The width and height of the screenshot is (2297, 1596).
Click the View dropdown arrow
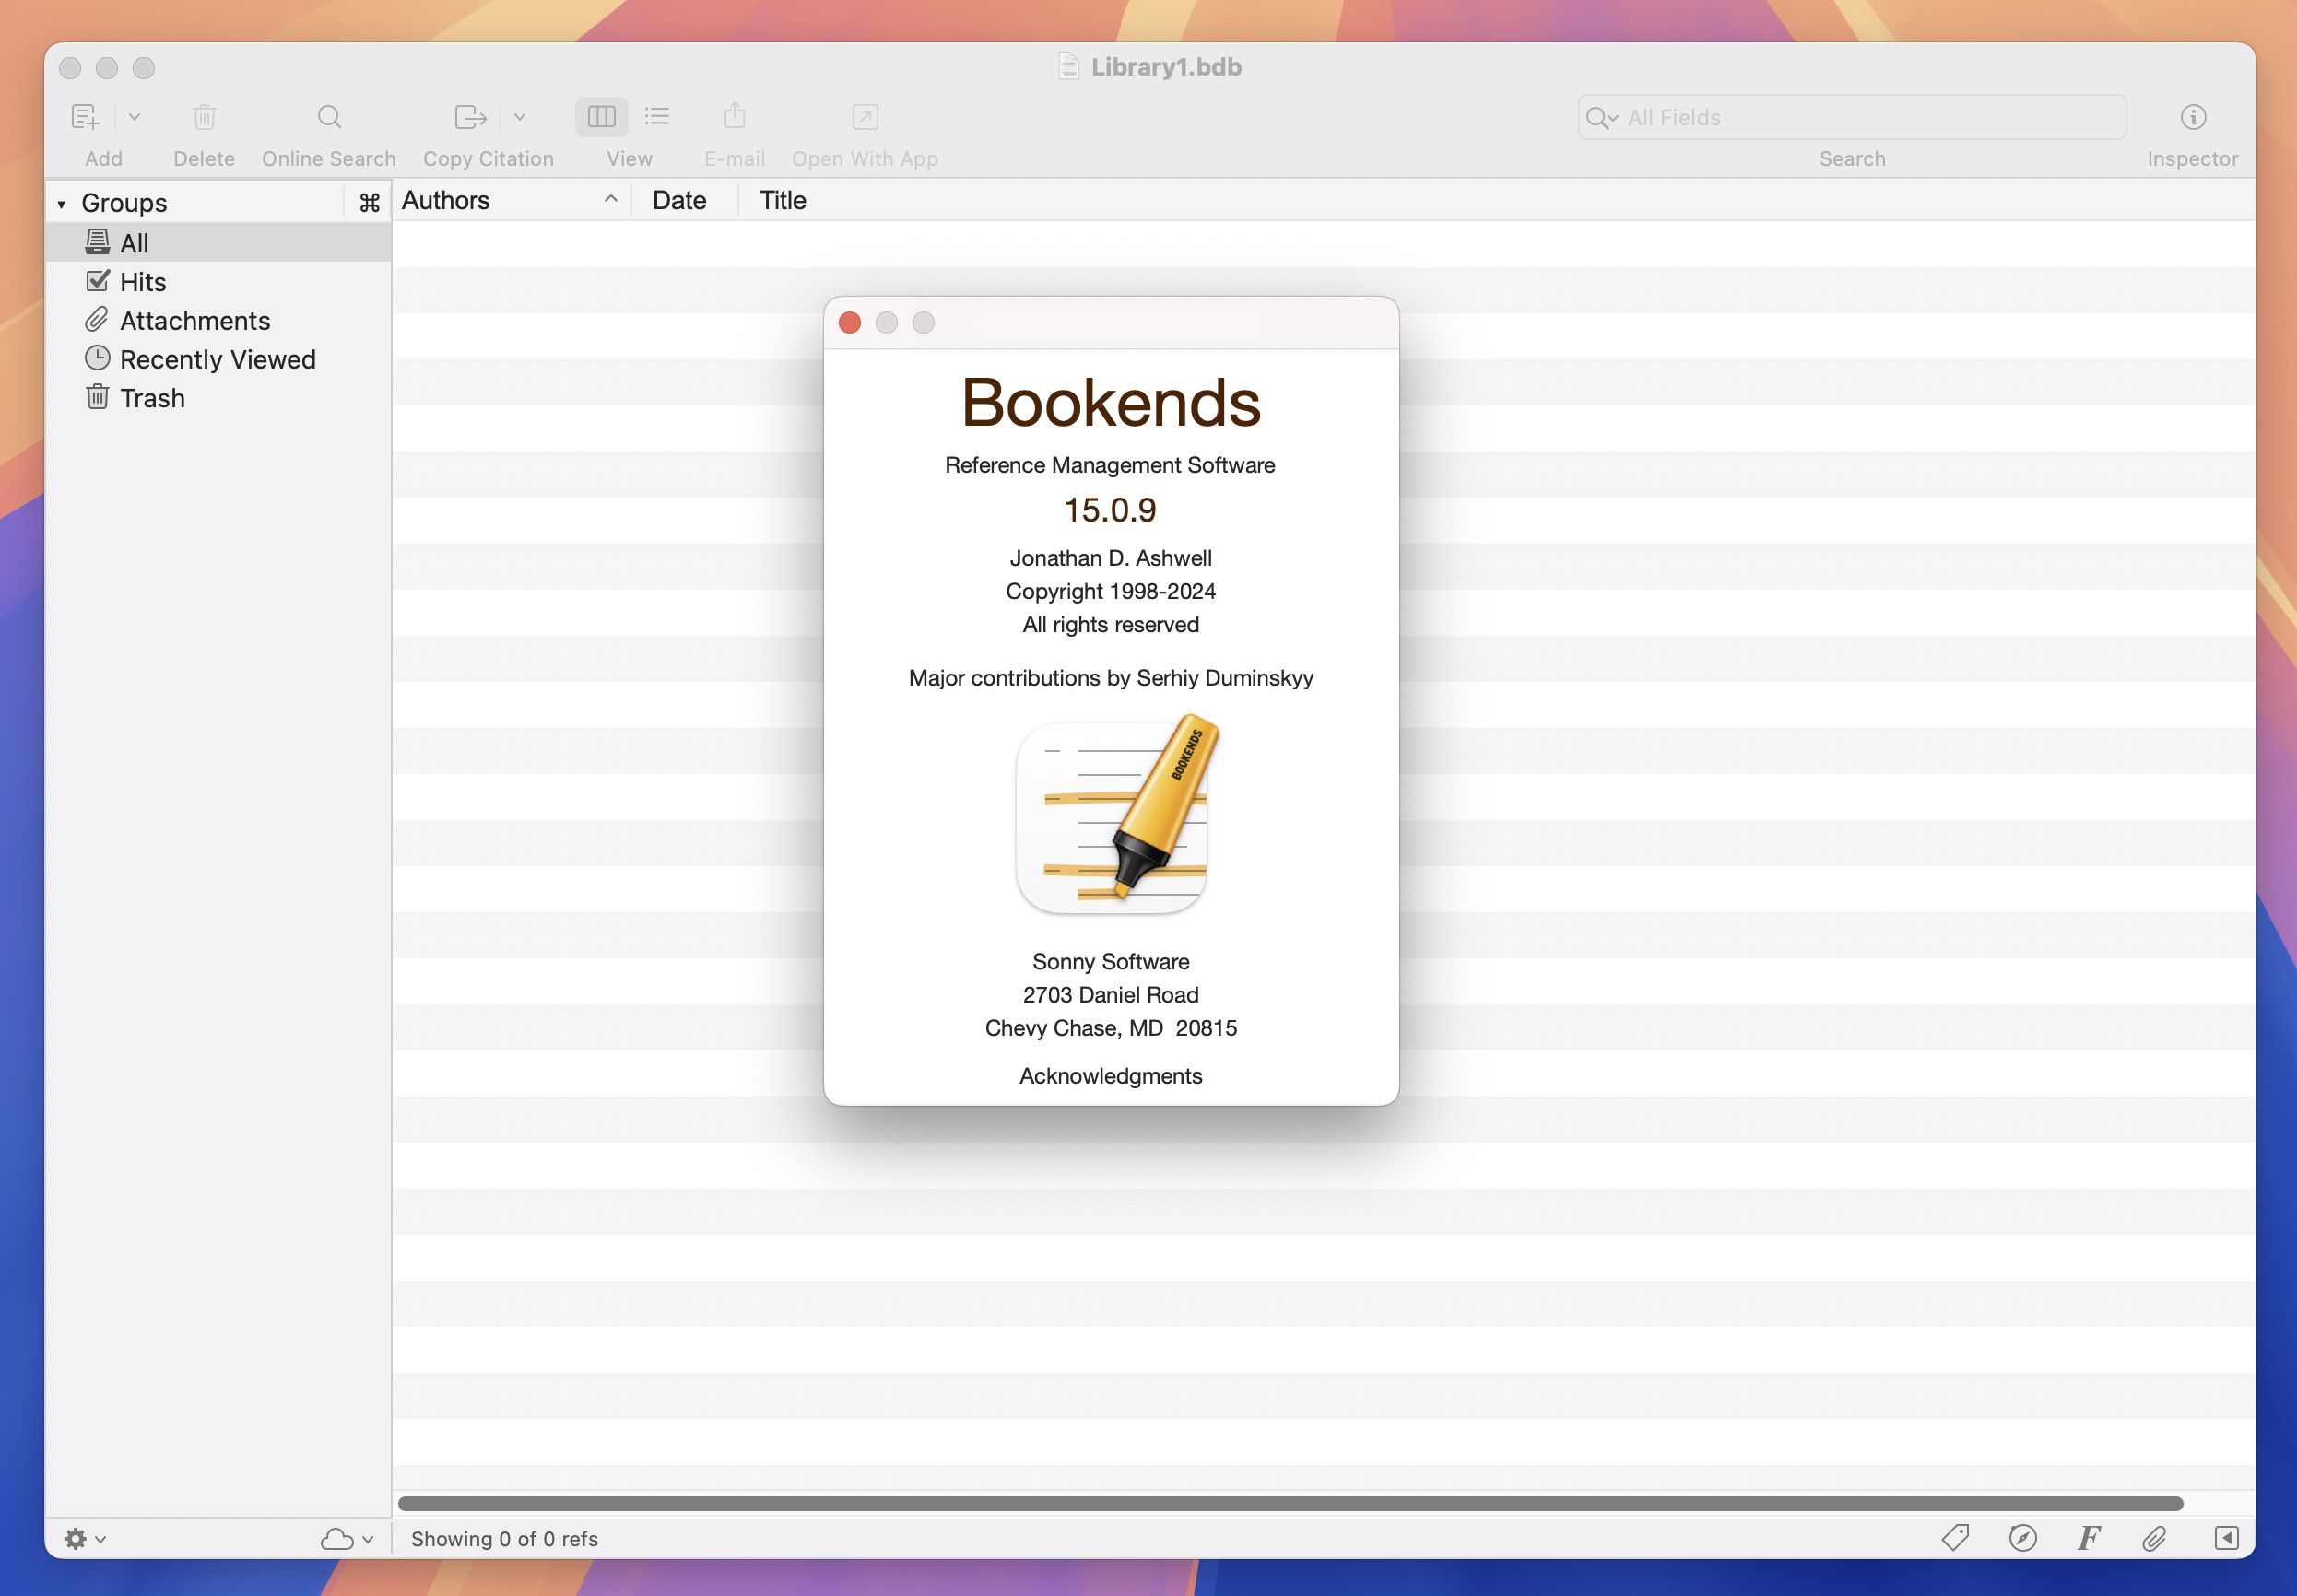(660, 117)
